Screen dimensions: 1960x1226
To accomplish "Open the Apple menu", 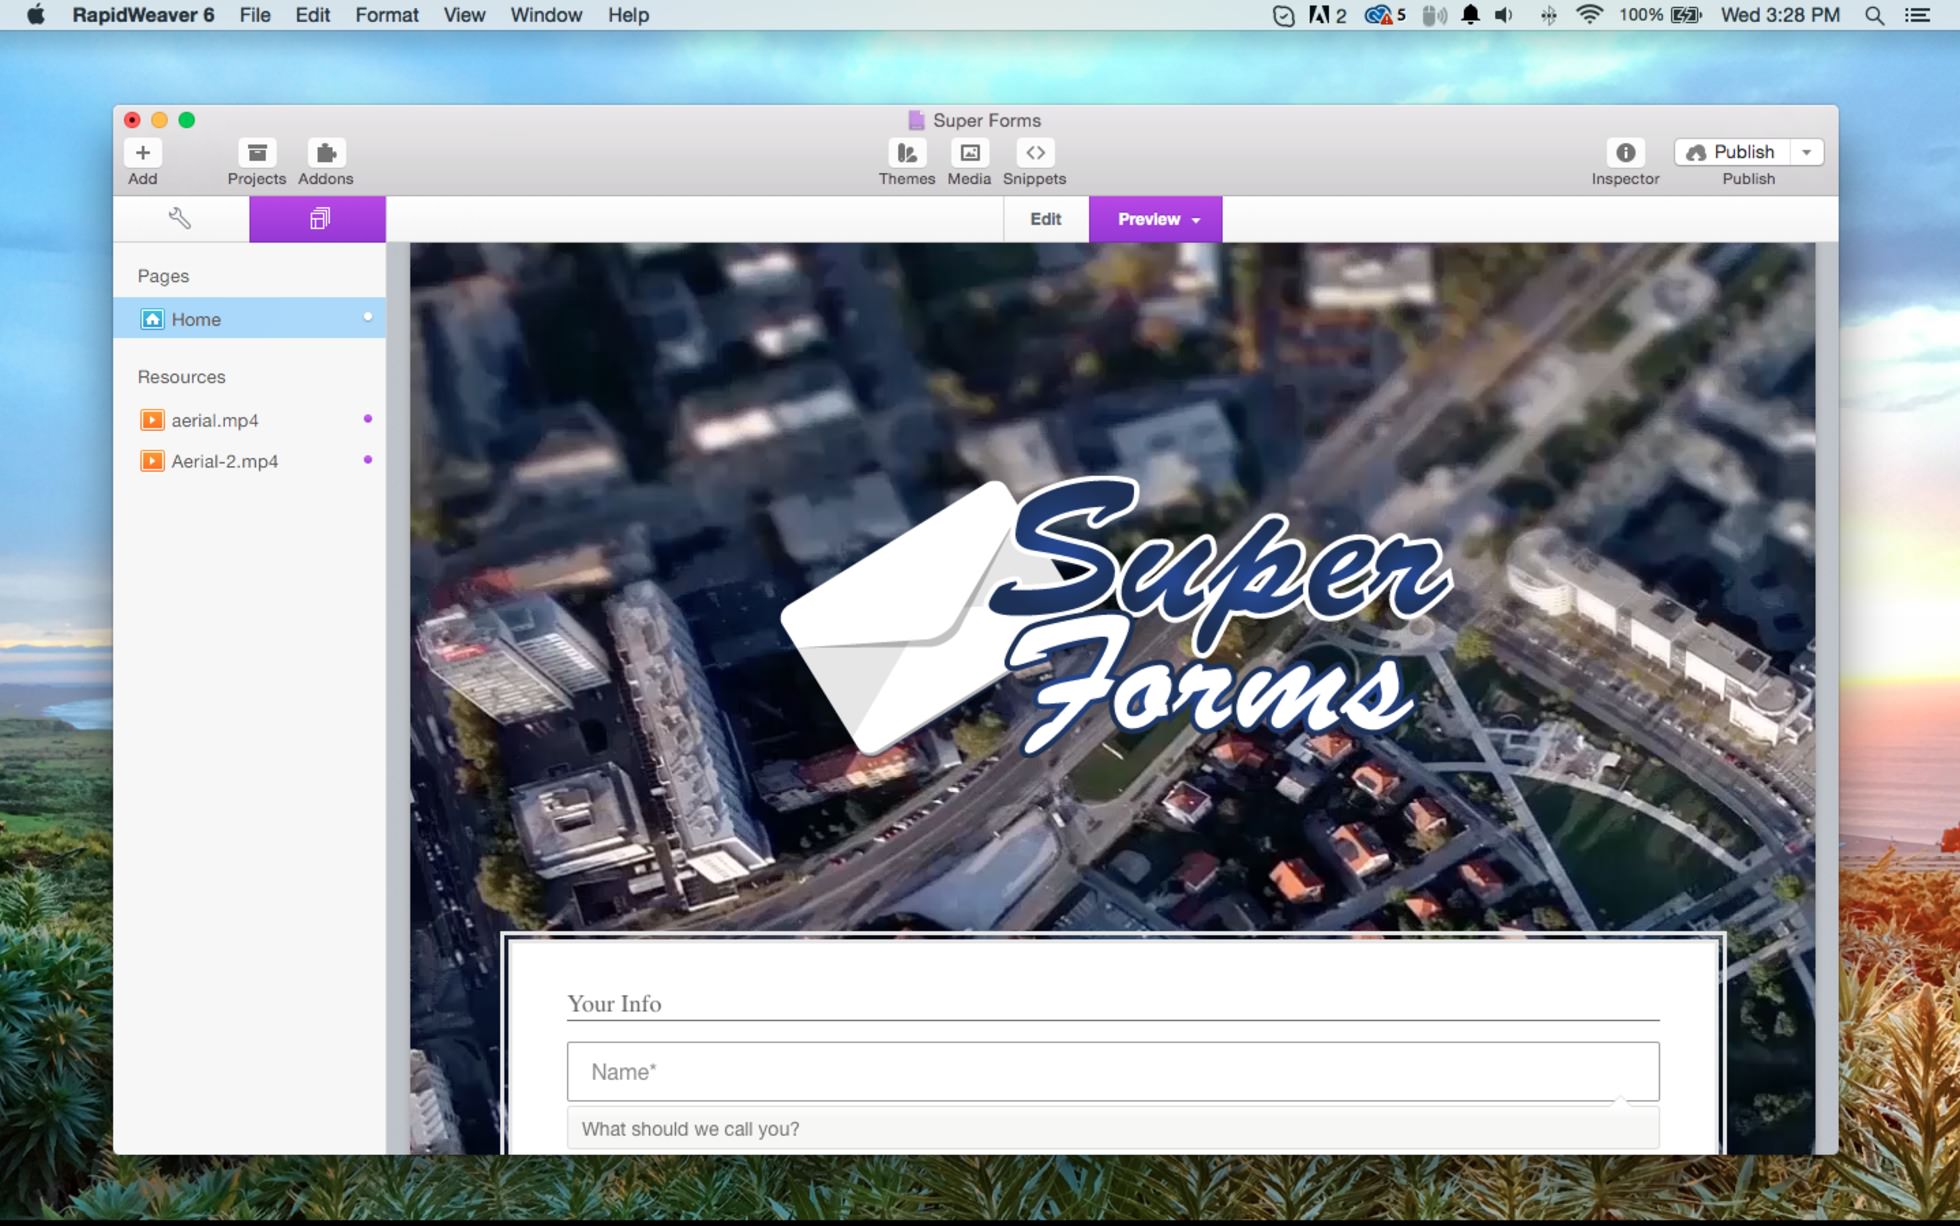I will (x=35, y=15).
